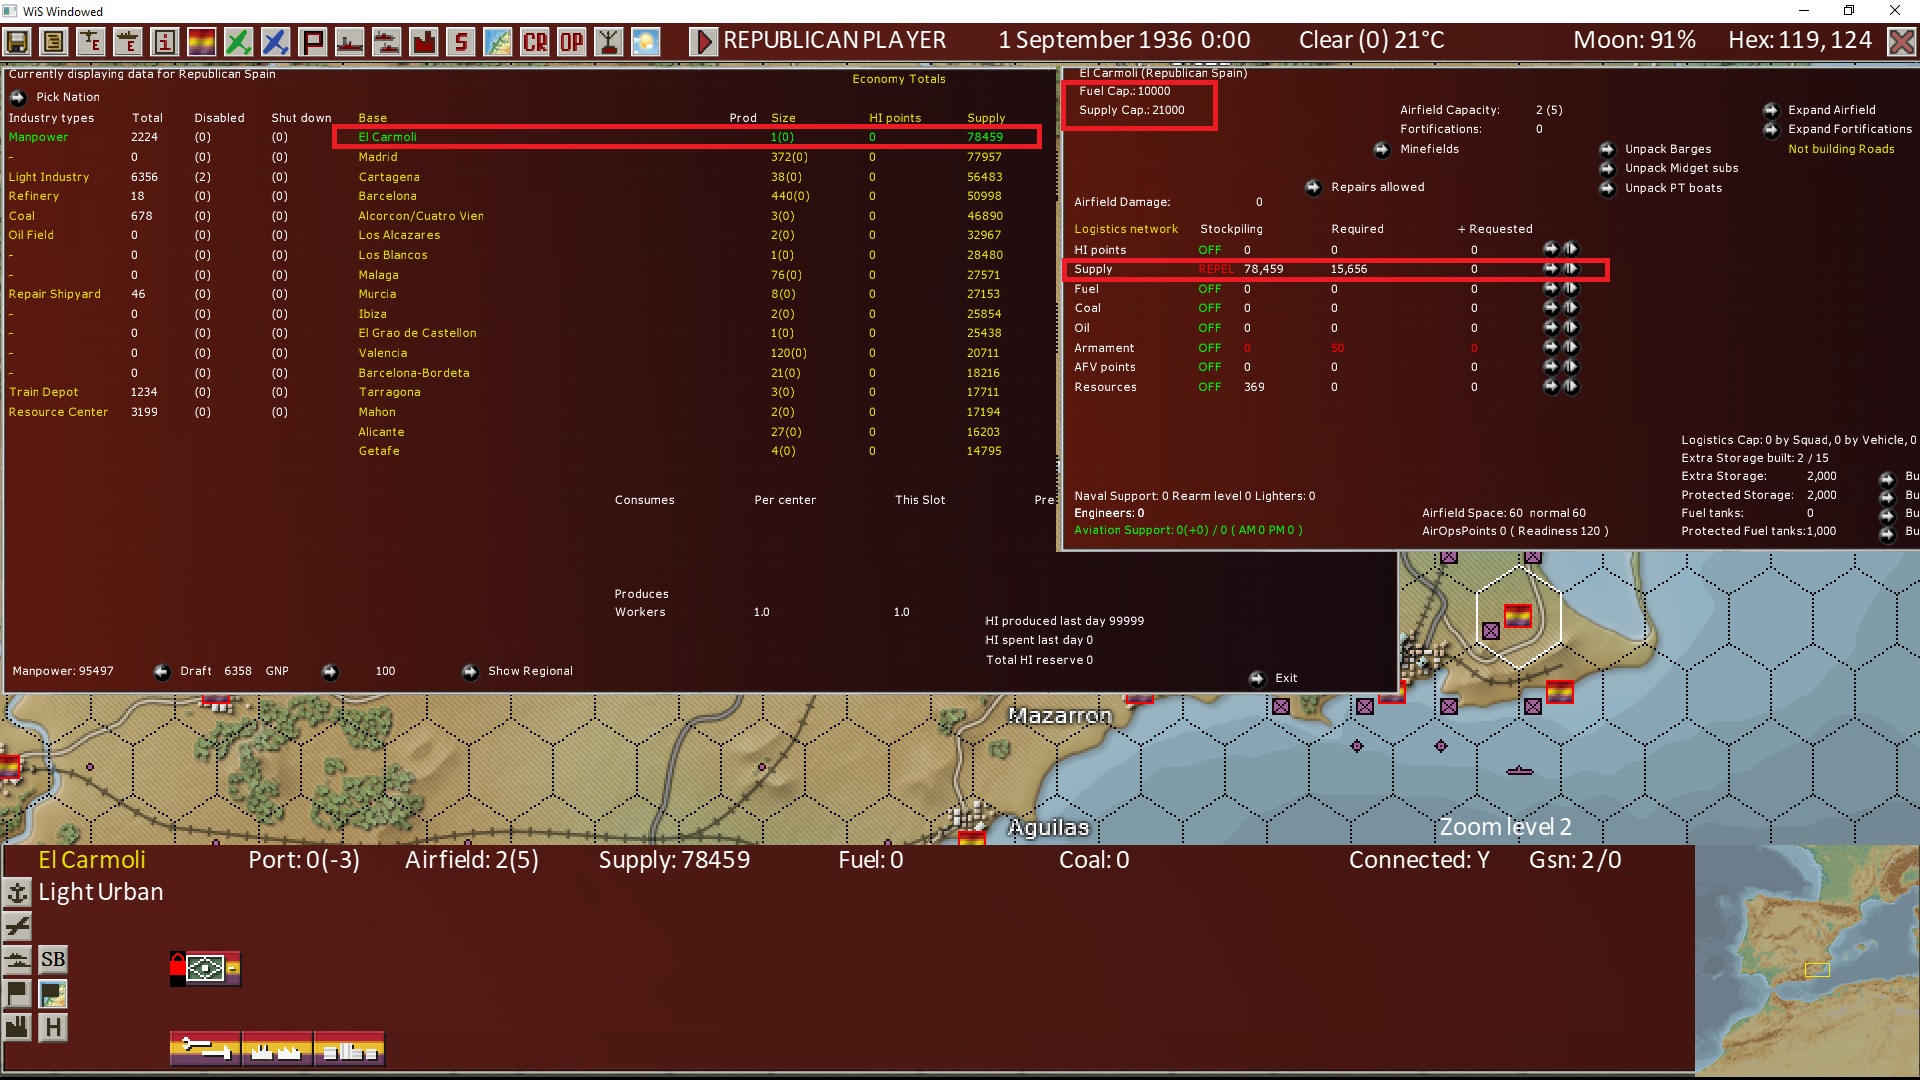The height and width of the screenshot is (1080, 1920).
Task: Select the green aircraft toolbar icon
Action: [x=239, y=42]
